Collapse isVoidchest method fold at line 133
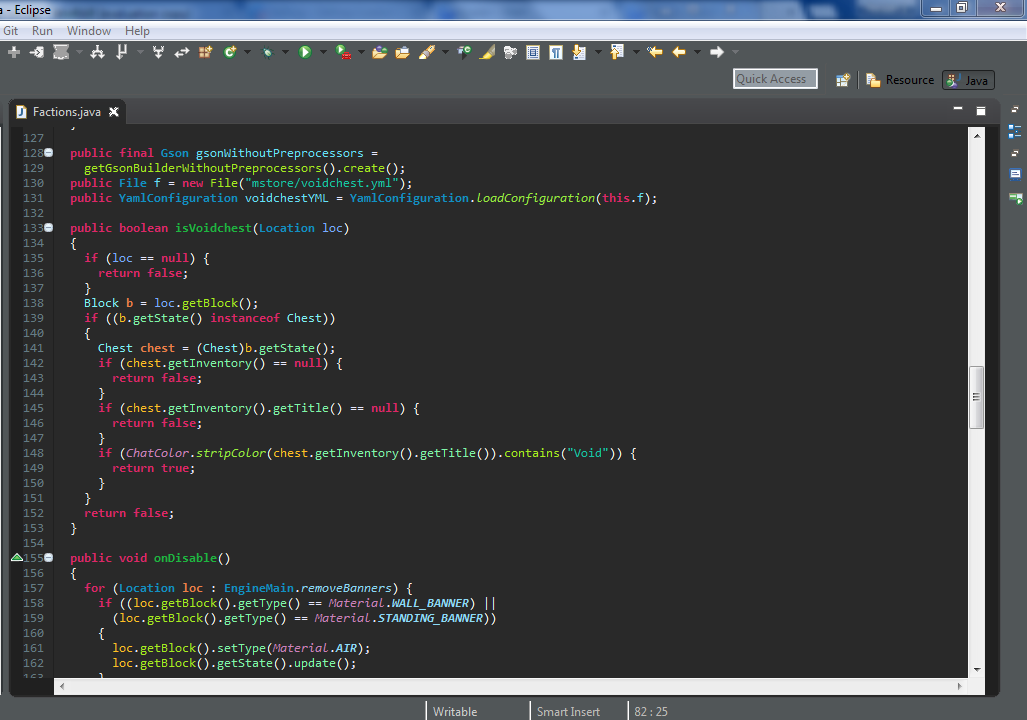 [x=48, y=227]
